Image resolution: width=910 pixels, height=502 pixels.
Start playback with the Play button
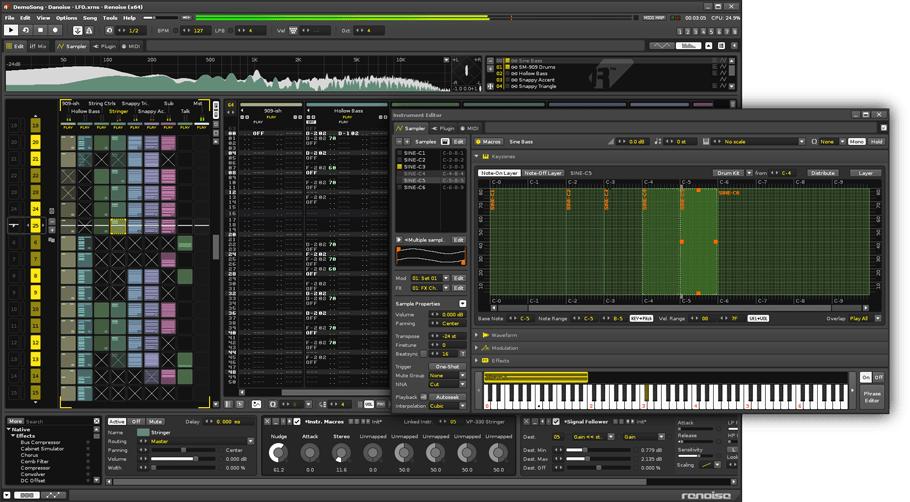(x=10, y=30)
